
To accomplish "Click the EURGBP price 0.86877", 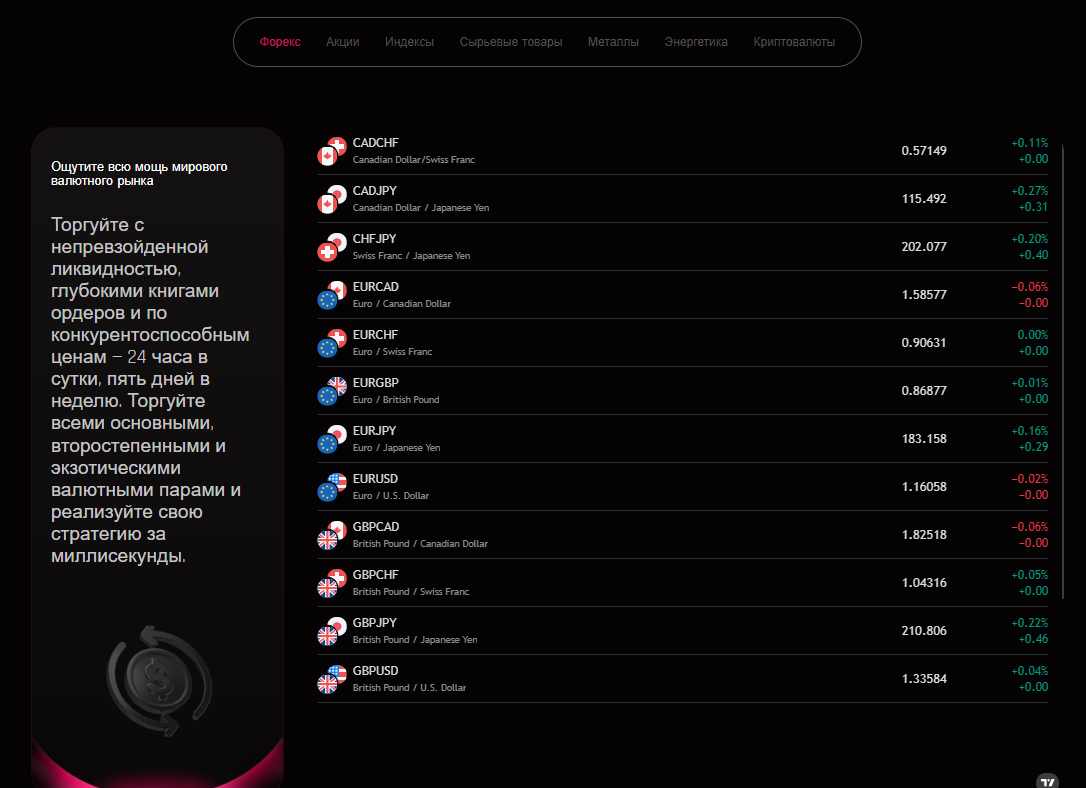I will click(x=924, y=391).
